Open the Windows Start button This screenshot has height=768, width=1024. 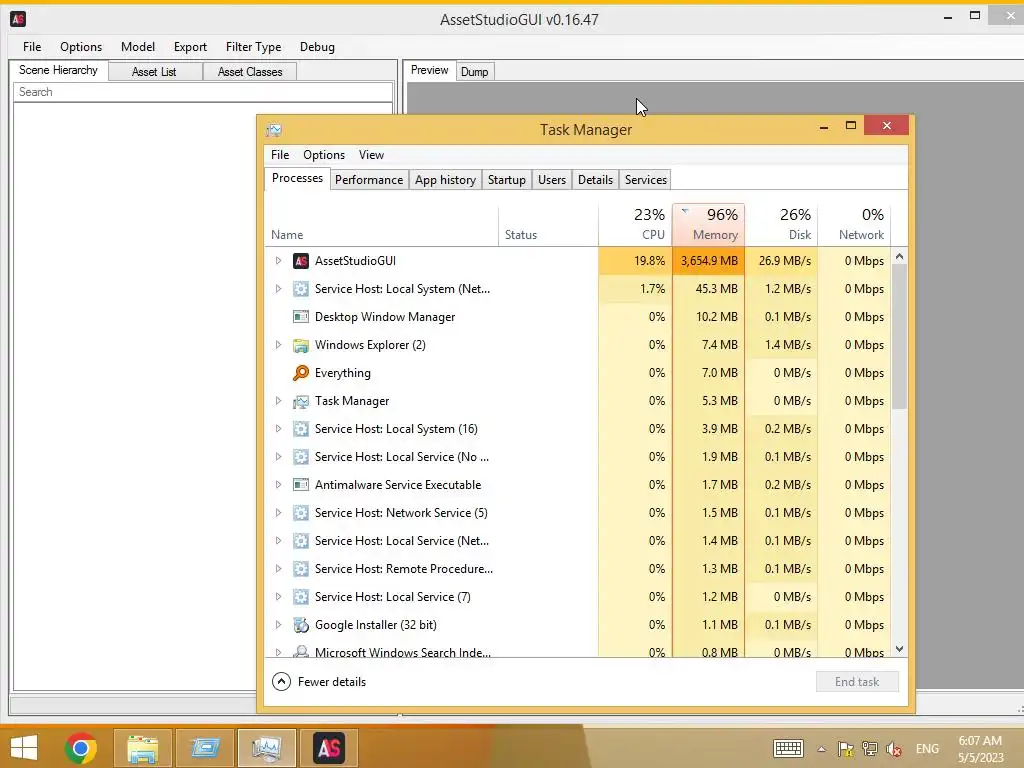[x=24, y=748]
